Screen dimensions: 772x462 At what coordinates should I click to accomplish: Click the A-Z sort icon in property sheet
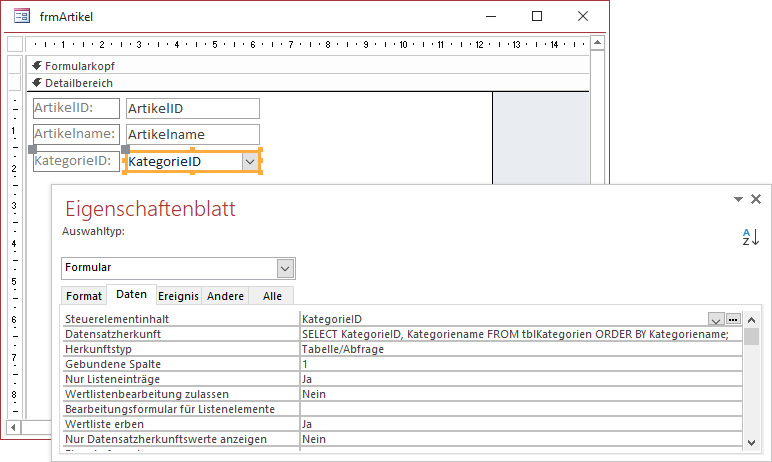[x=751, y=237]
